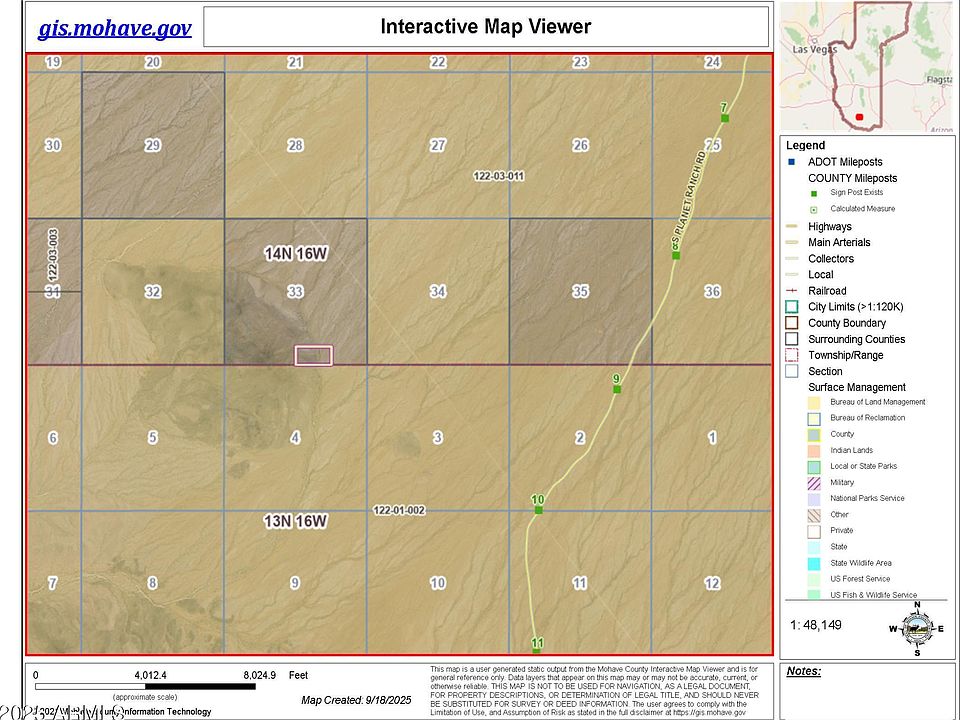960x720 pixels.
Task: Click the ADOT Mileposts blue square symbol
Action: click(792, 162)
